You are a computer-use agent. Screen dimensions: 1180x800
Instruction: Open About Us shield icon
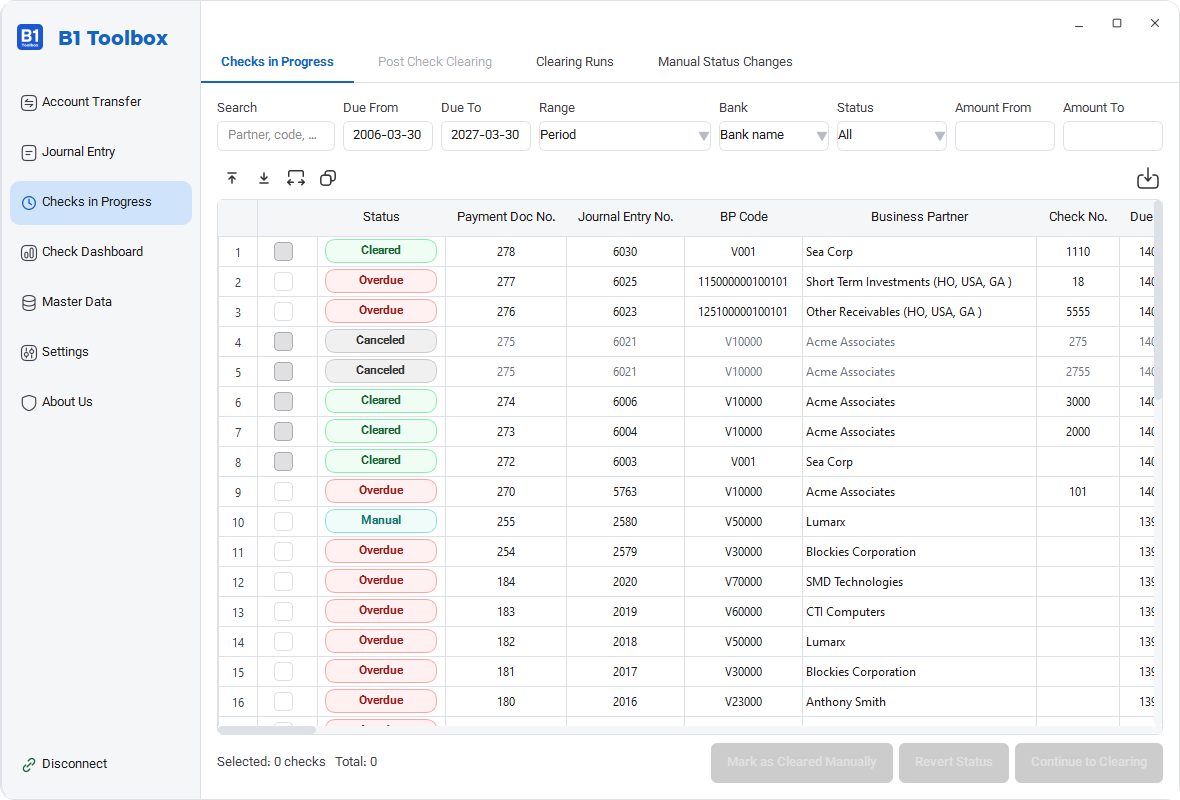(x=29, y=403)
